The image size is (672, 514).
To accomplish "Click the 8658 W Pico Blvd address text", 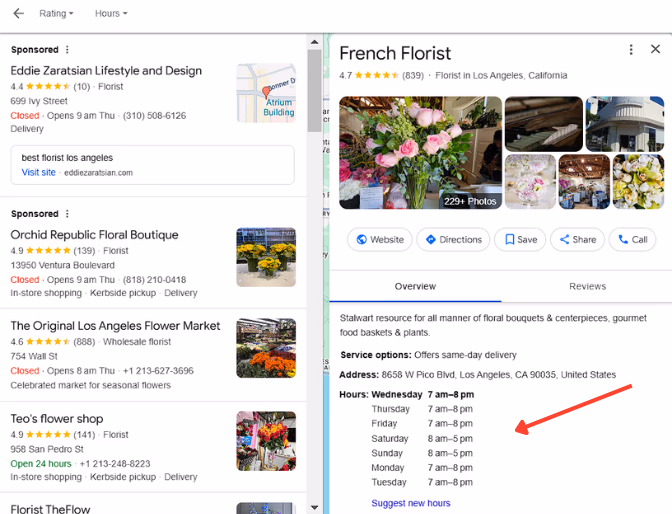I will [x=499, y=375].
